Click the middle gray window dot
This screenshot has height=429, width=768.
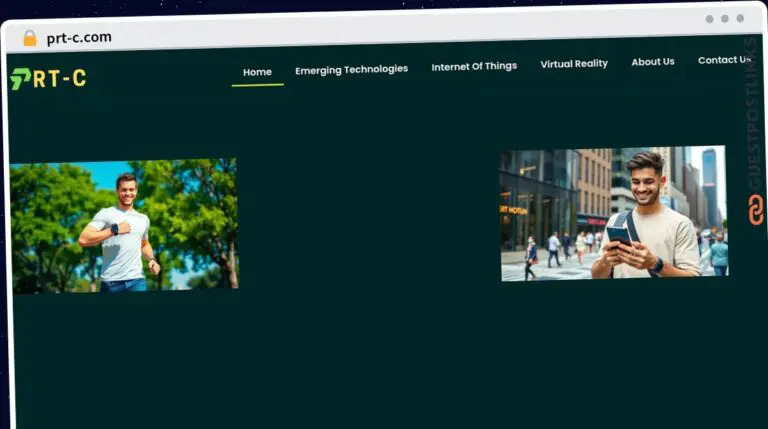pos(725,19)
